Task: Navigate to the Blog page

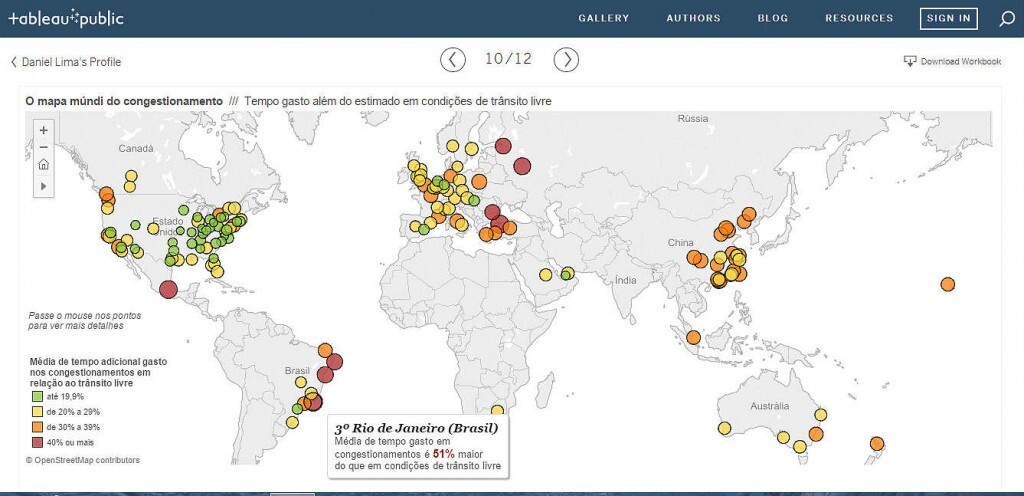Action: (772, 18)
